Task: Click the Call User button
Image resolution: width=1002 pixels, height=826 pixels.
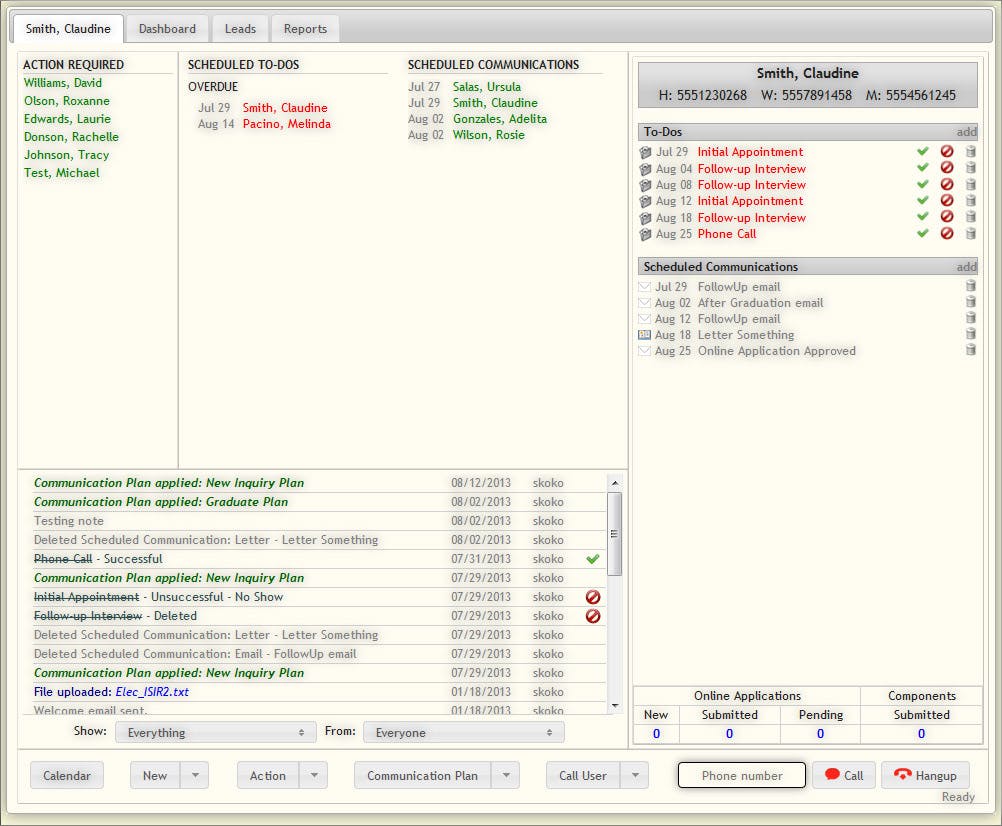Action: point(583,775)
